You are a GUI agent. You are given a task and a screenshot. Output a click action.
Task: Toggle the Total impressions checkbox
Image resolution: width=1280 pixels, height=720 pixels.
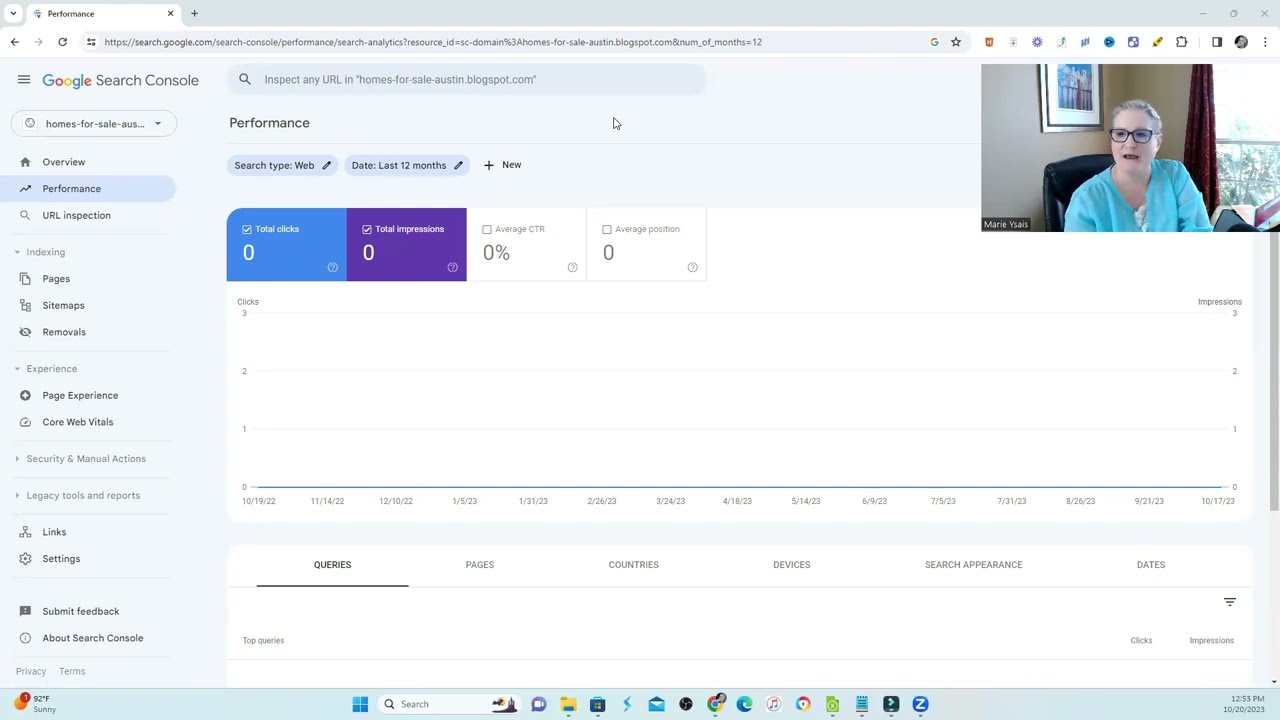pyautogui.click(x=367, y=229)
